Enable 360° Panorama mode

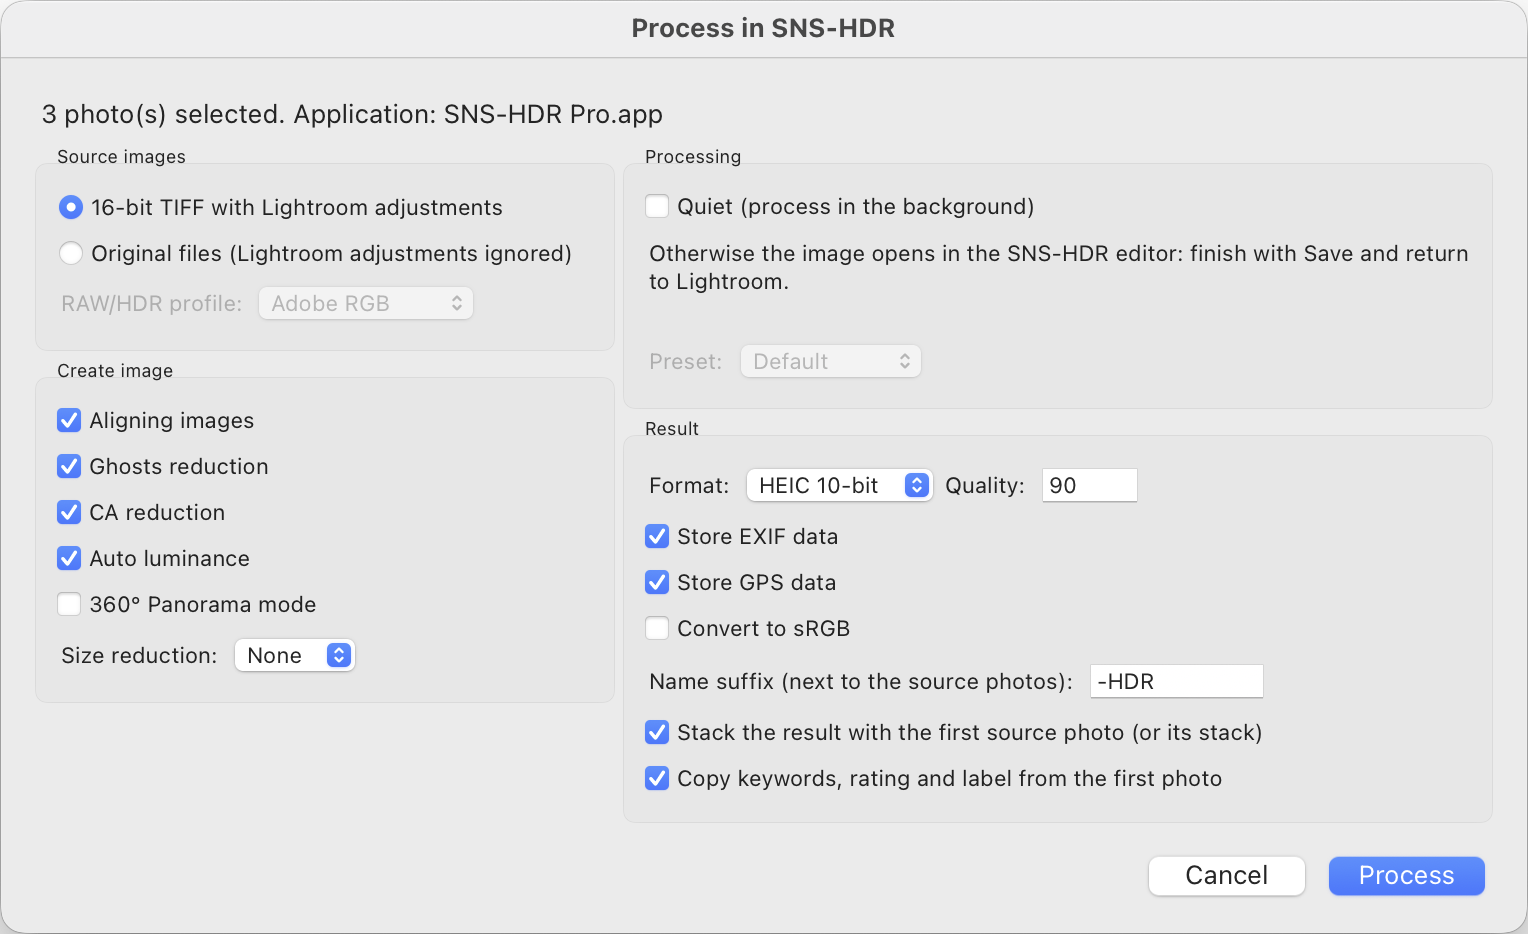click(x=69, y=604)
